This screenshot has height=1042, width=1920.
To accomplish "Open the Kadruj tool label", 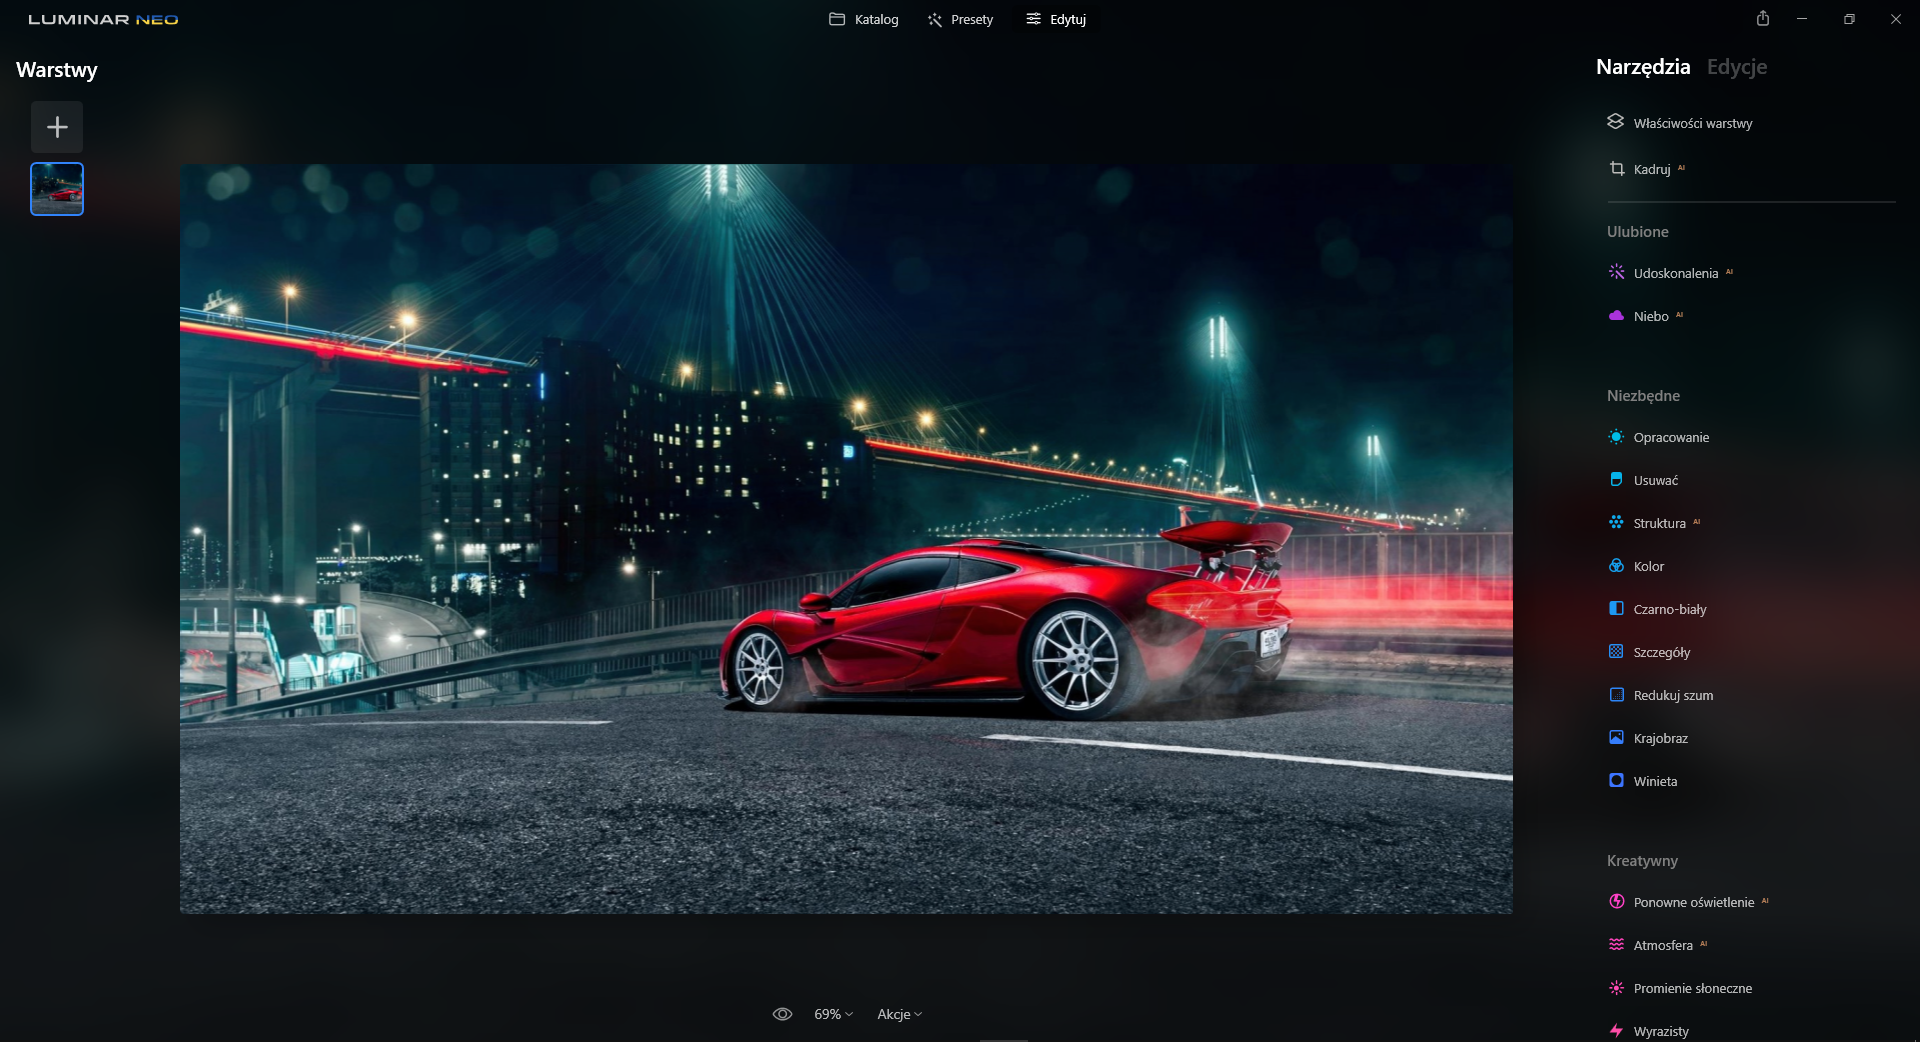I will coord(1652,169).
